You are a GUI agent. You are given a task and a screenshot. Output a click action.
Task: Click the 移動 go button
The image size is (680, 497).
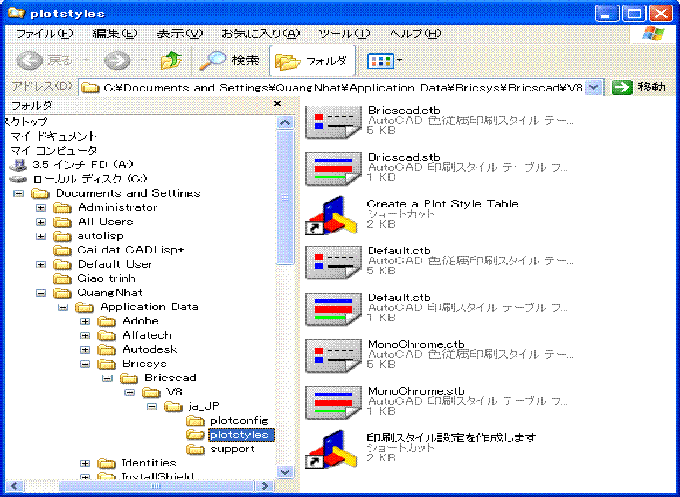click(639, 87)
